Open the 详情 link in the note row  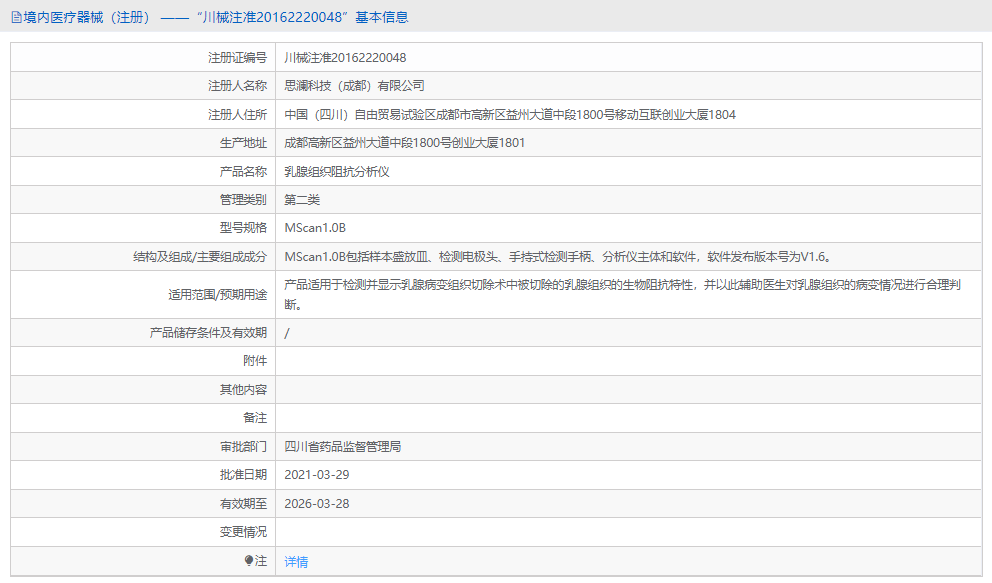[x=296, y=561]
